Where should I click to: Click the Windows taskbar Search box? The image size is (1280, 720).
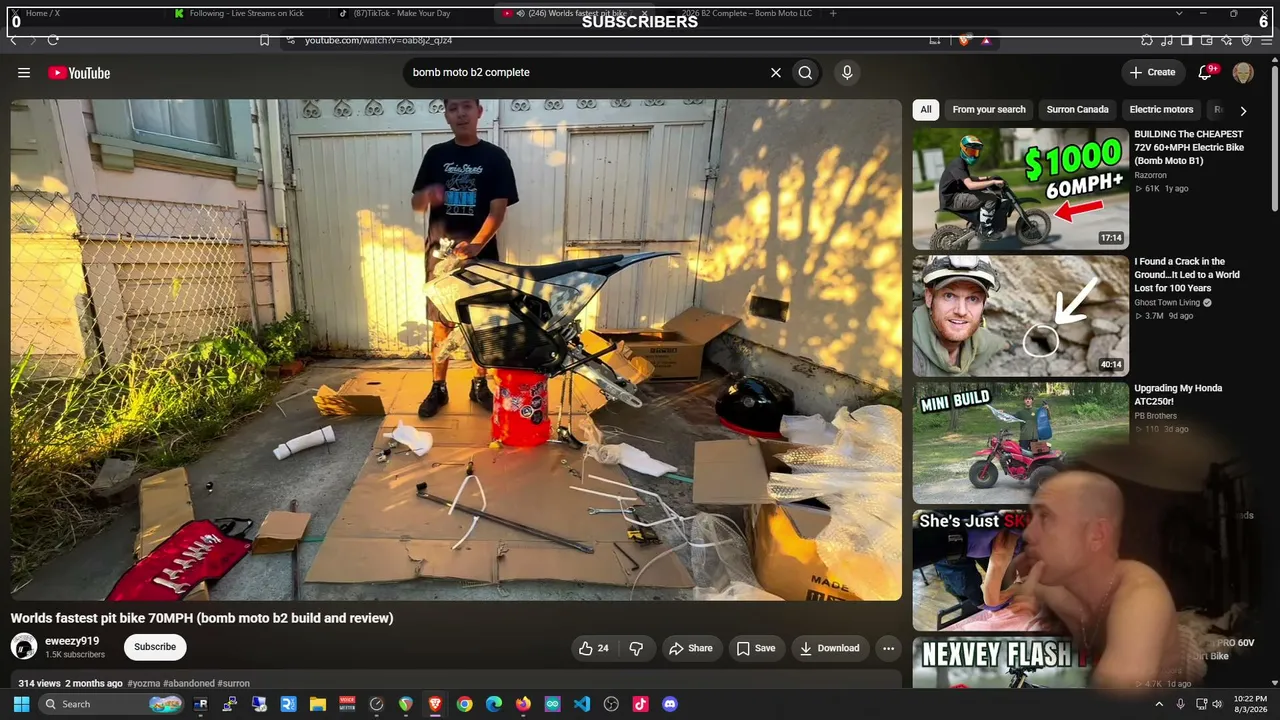[113, 704]
